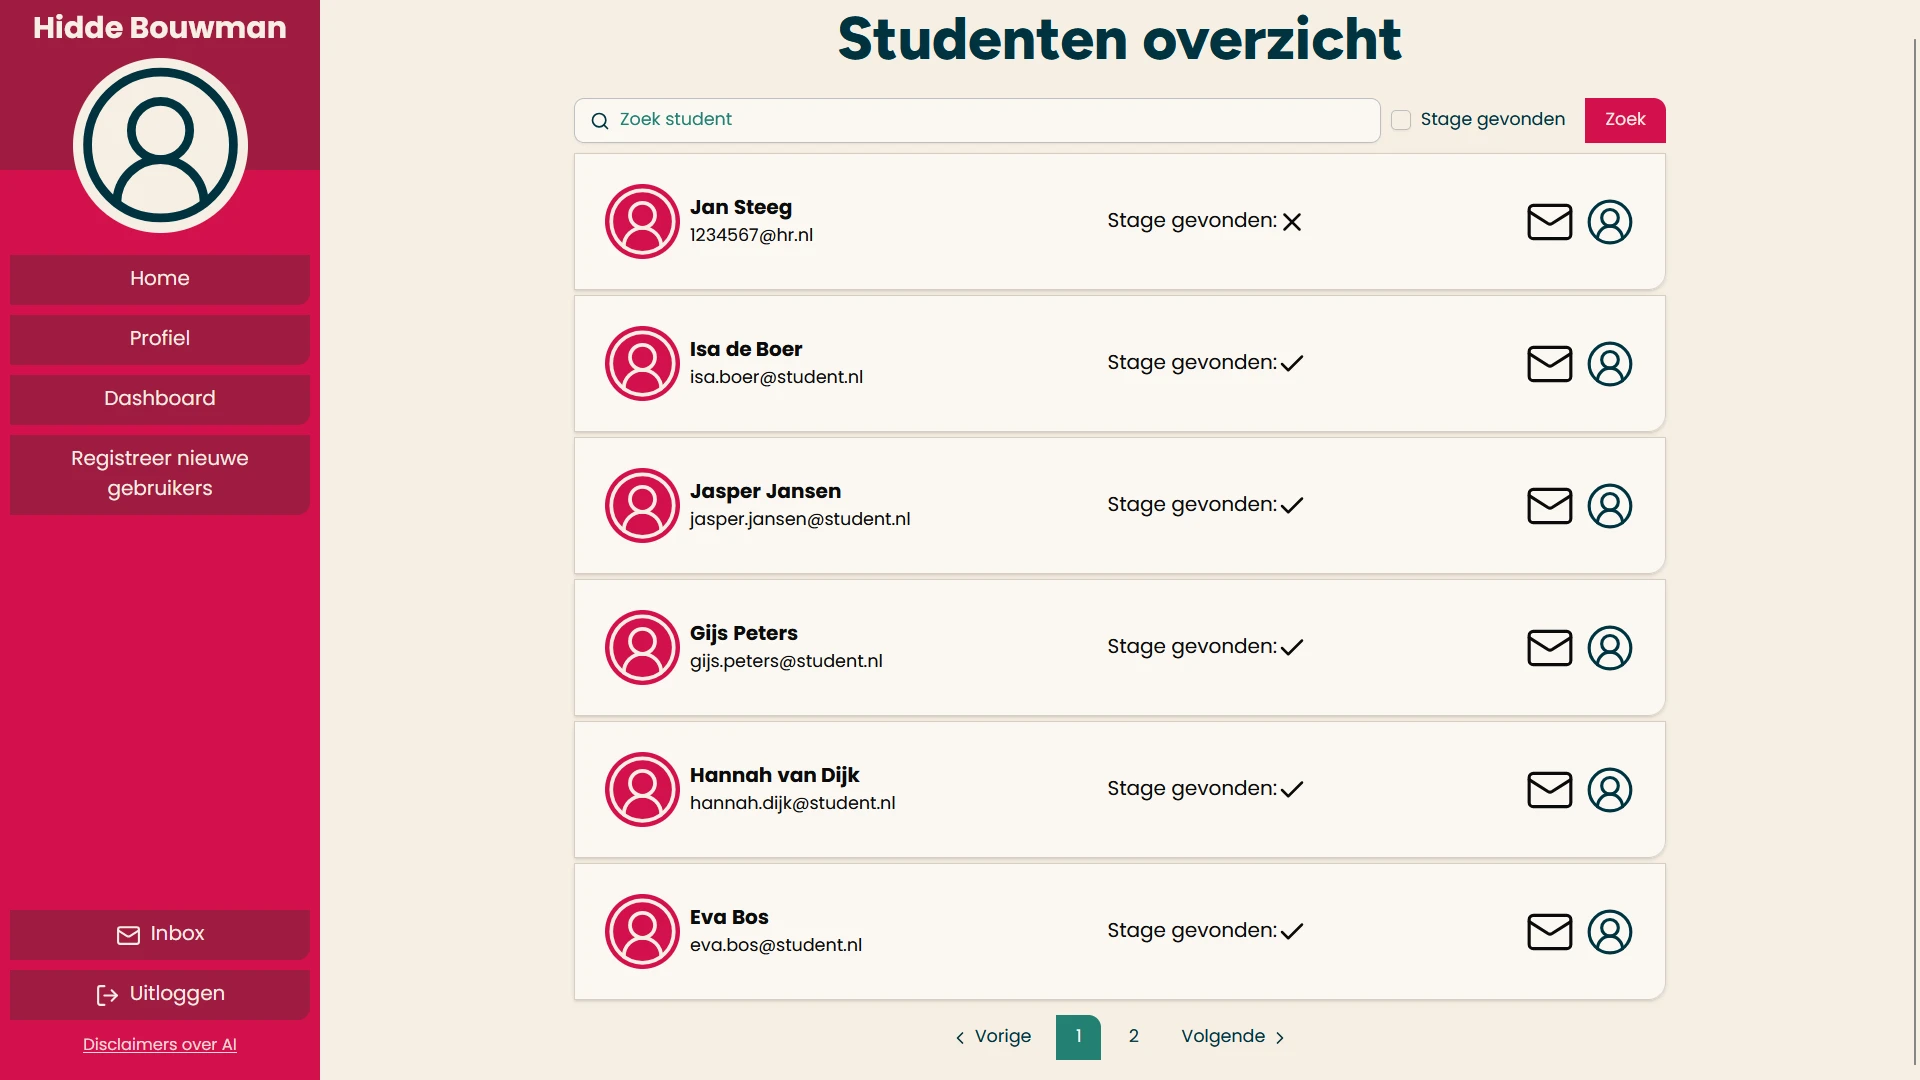Enable the Stage gevonden filter checkbox
The image size is (1920, 1080).
point(1400,119)
